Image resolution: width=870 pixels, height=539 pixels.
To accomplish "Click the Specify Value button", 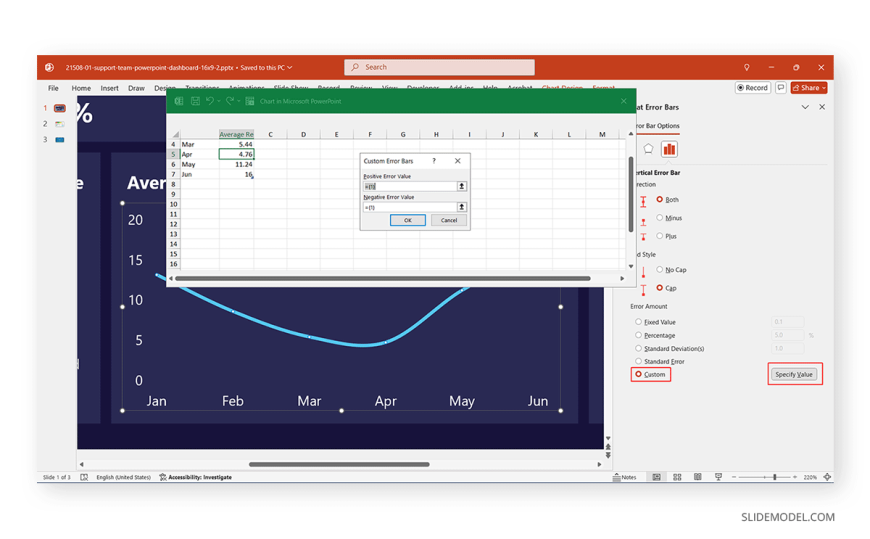I will (x=794, y=375).
